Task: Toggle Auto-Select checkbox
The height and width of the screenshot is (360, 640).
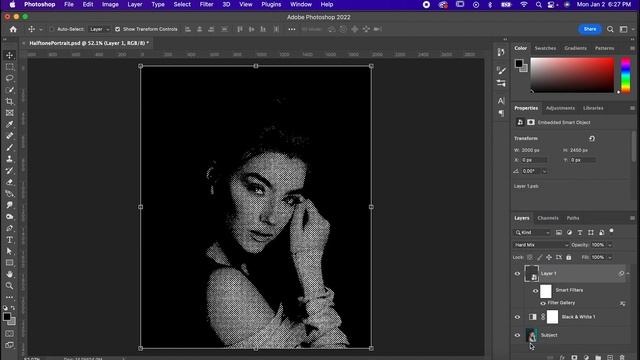Action: pyautogui.click(x=52, y=29)
